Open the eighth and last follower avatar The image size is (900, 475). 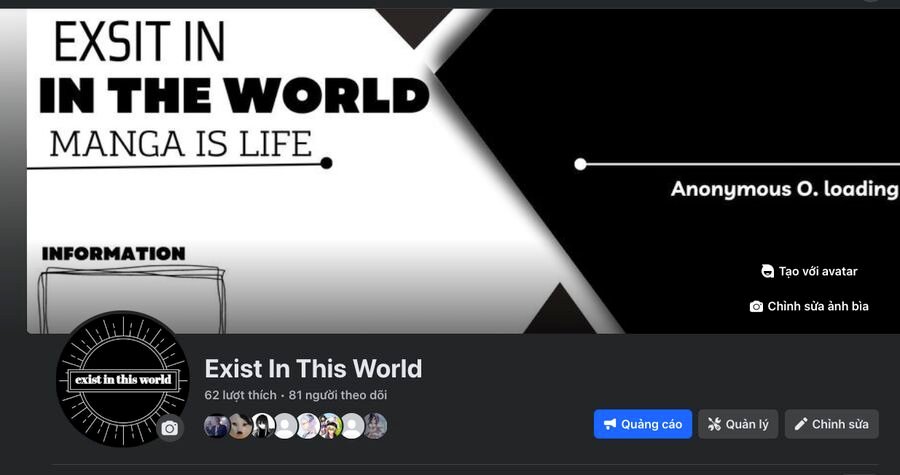point(375,426)
